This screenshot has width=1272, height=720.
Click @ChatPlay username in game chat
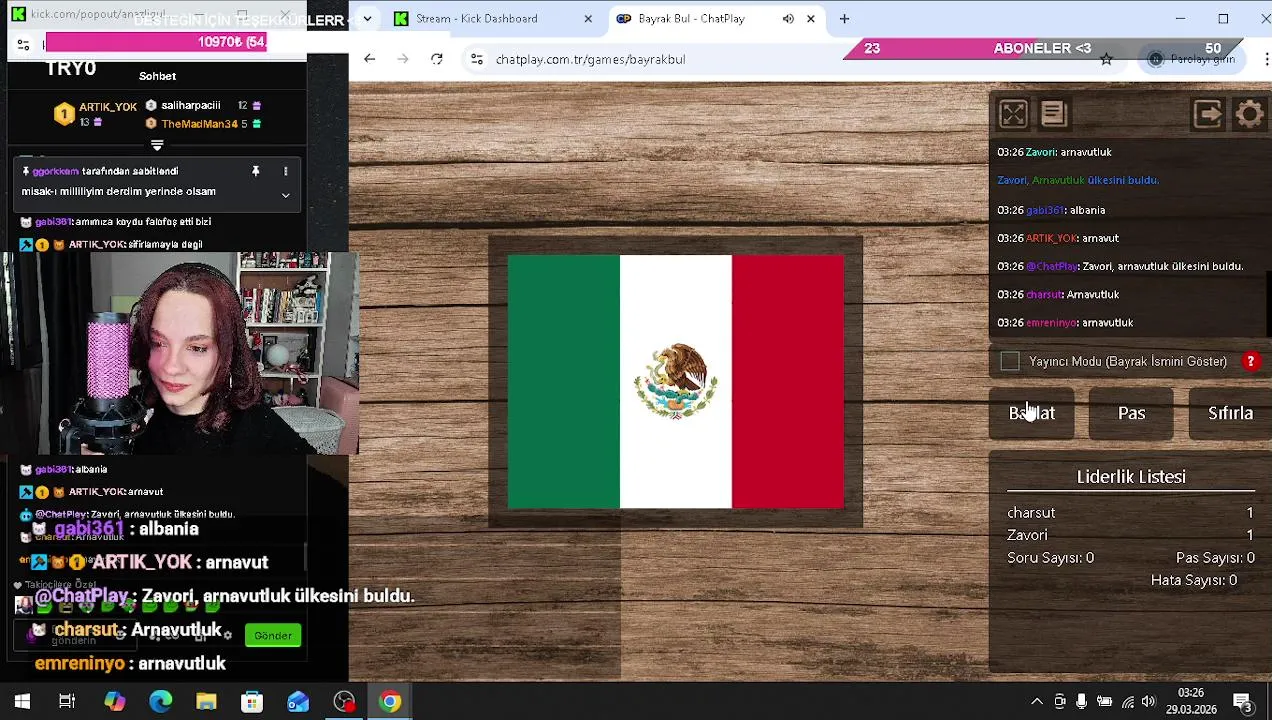1052,267
